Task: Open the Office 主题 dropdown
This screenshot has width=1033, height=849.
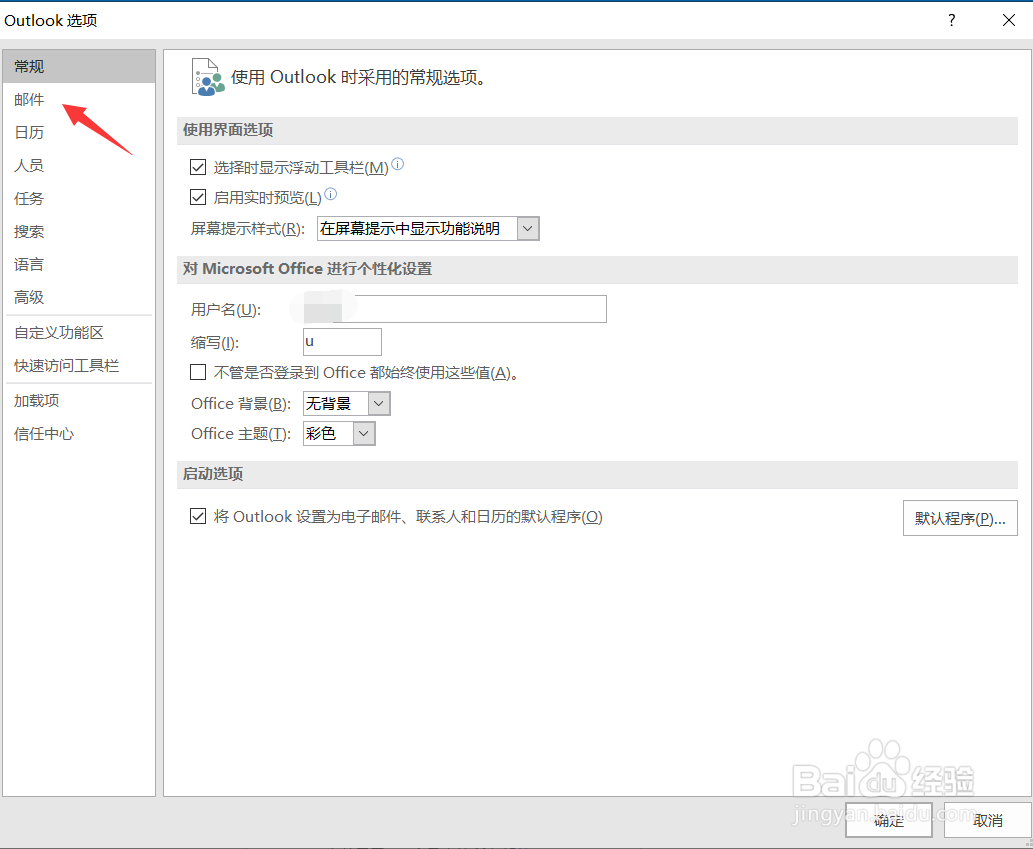Action: [366, 433]
